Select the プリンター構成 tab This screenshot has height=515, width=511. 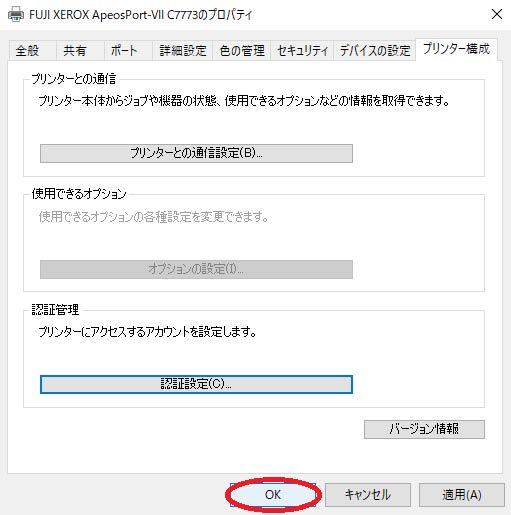[x=456, y=49]
